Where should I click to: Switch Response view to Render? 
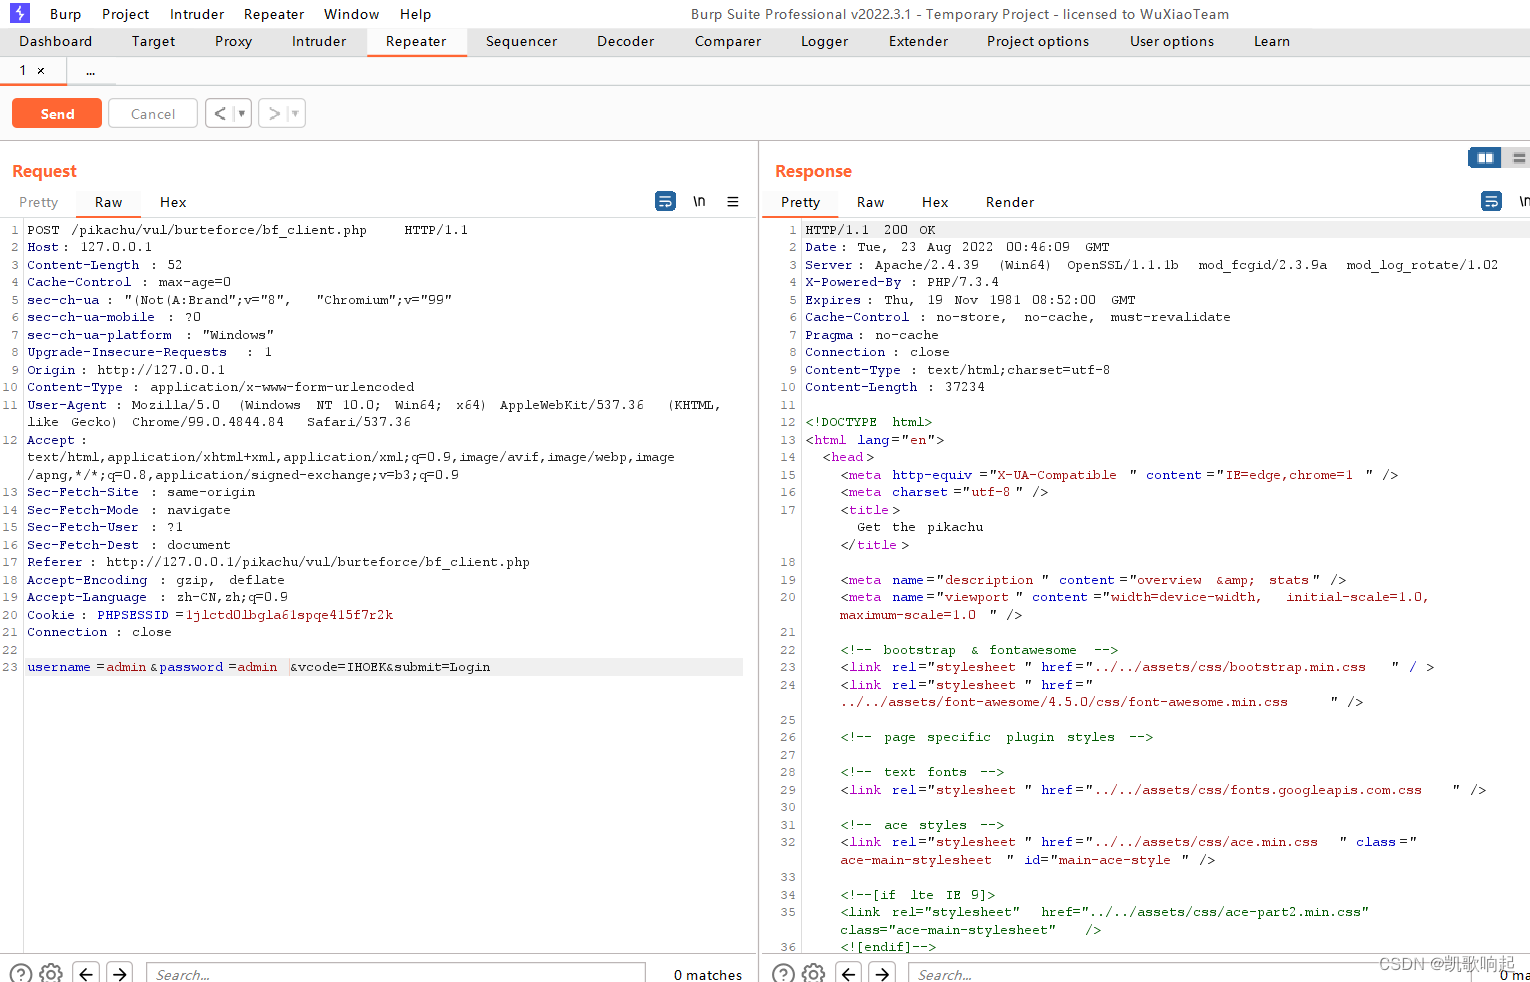[1010, 202]
